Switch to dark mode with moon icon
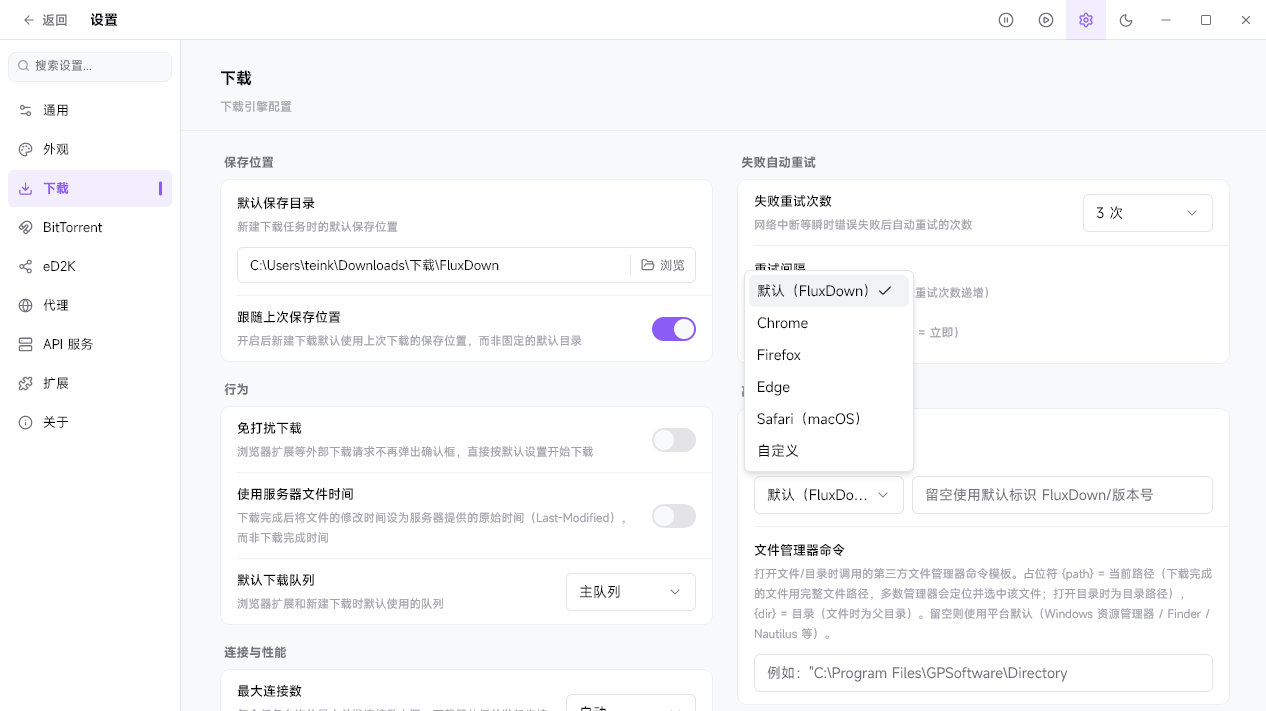Image resolution: width=1266 pixels, height=711 pixels. 1126,20
